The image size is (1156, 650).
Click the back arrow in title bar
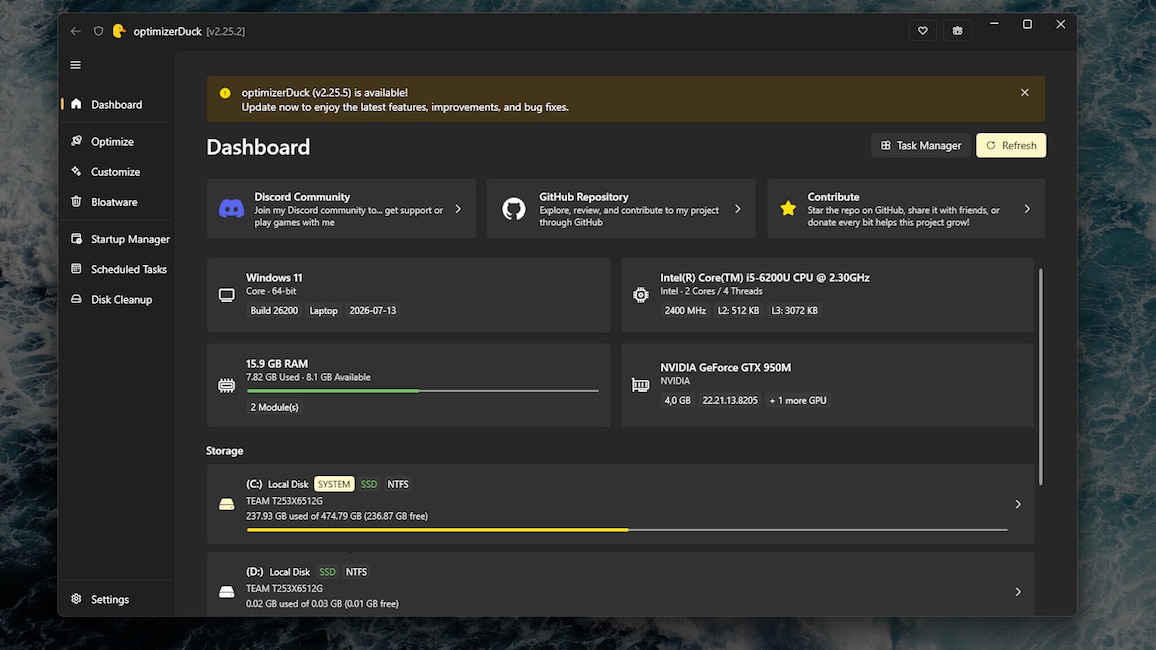click(x=75, y=31)
